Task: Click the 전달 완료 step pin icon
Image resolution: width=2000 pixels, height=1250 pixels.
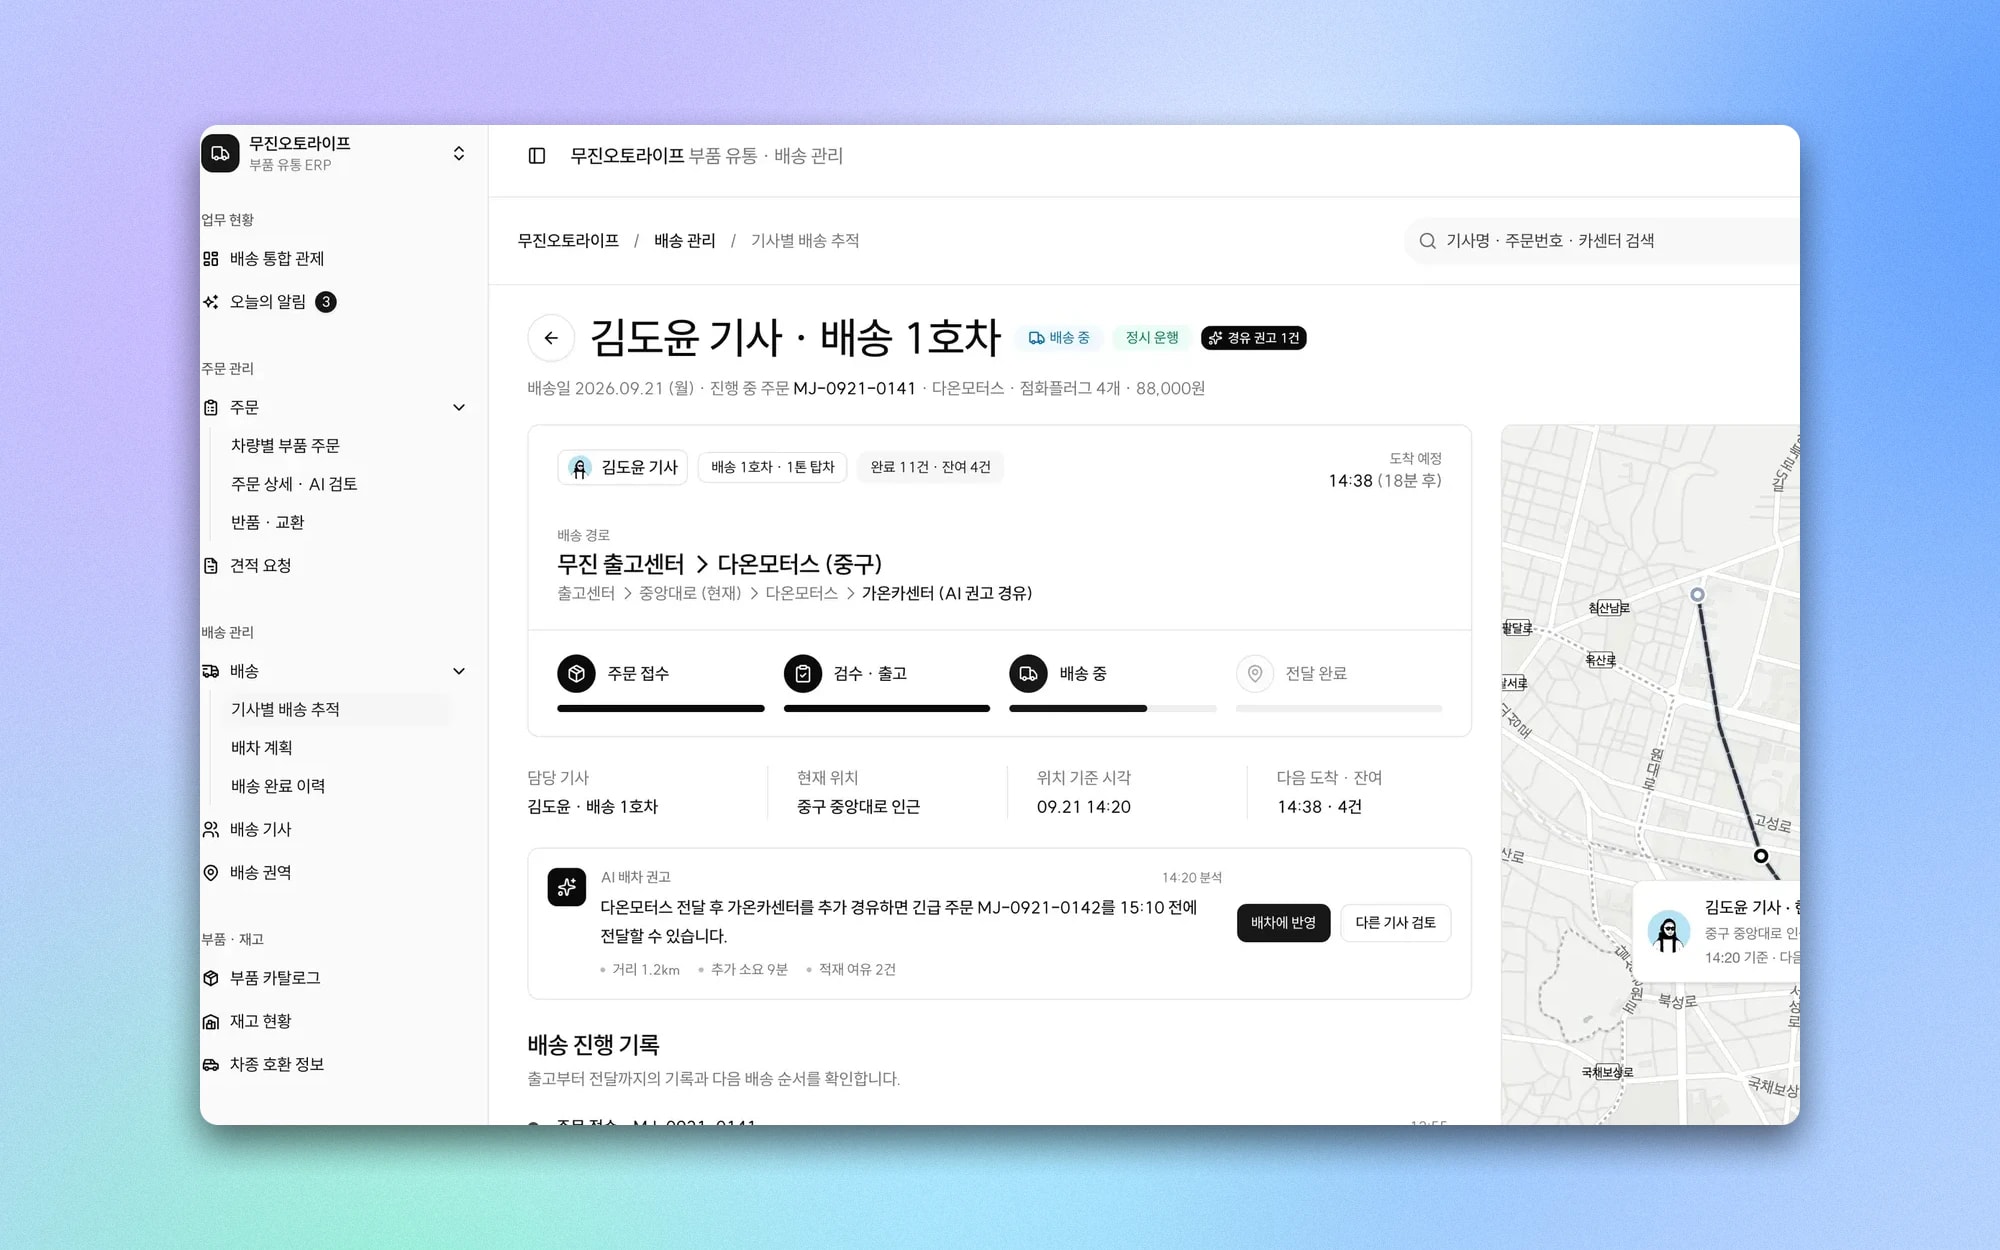Action: (x=1254, y=674)
